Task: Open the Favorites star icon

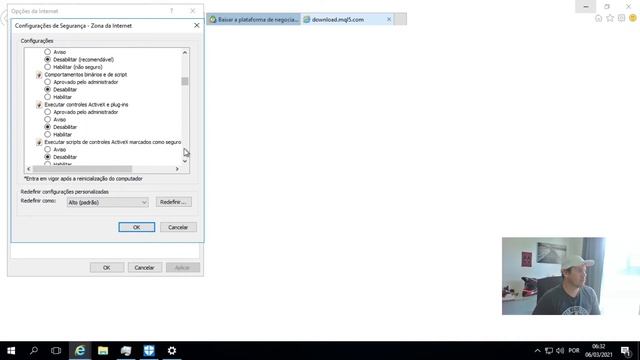Action: click(x=610, y=18)
